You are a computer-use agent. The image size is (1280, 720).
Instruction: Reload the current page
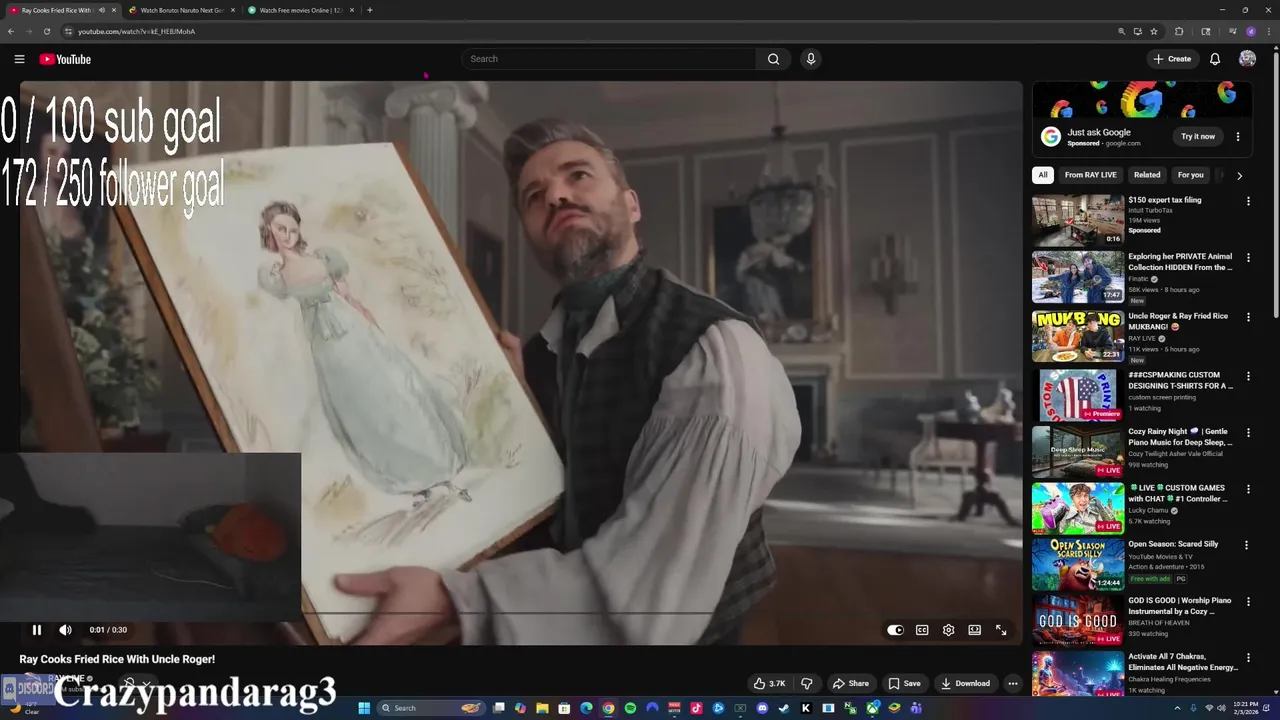pos(46,31)
